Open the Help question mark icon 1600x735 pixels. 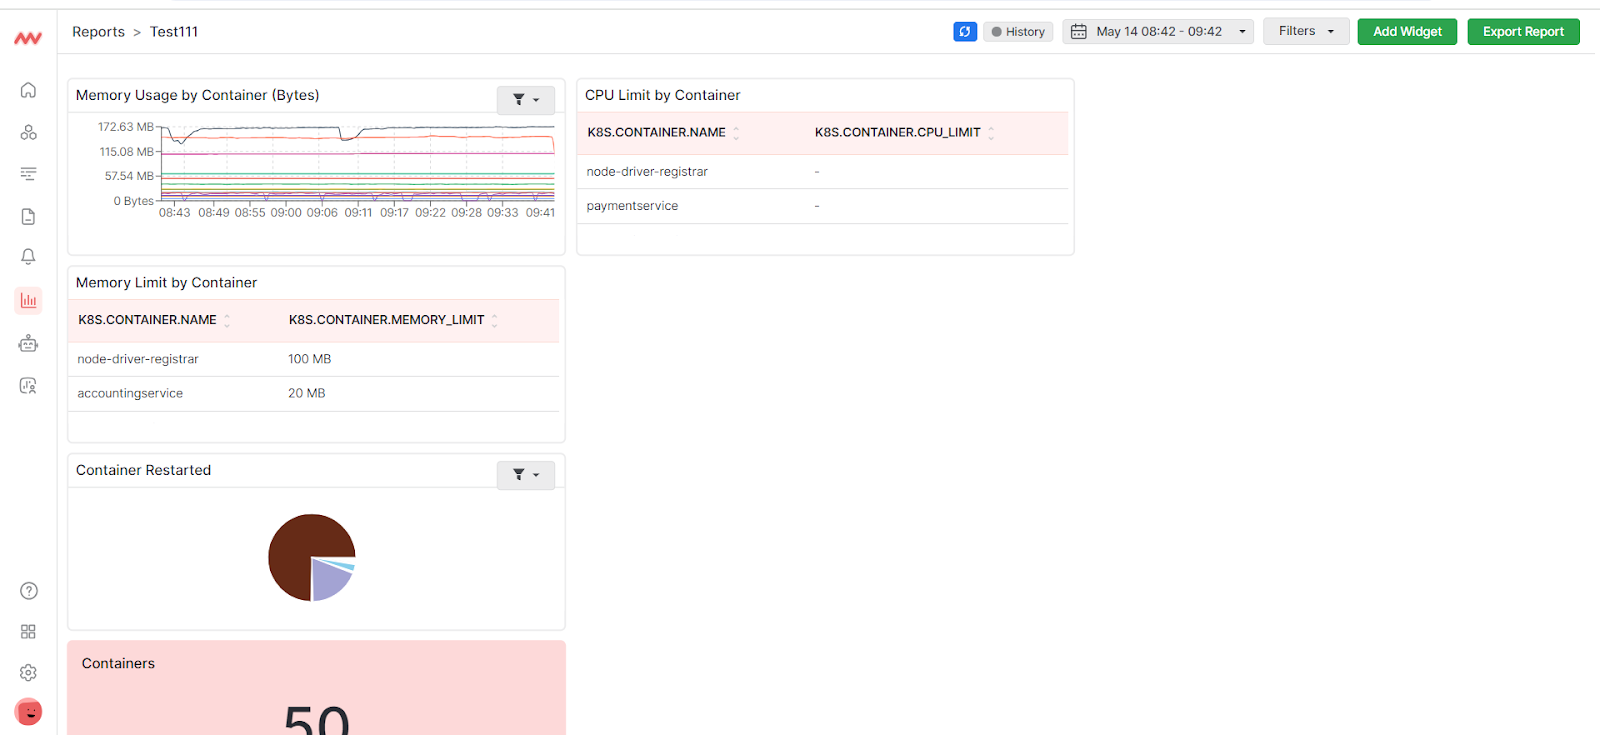(x=29, y=591)
